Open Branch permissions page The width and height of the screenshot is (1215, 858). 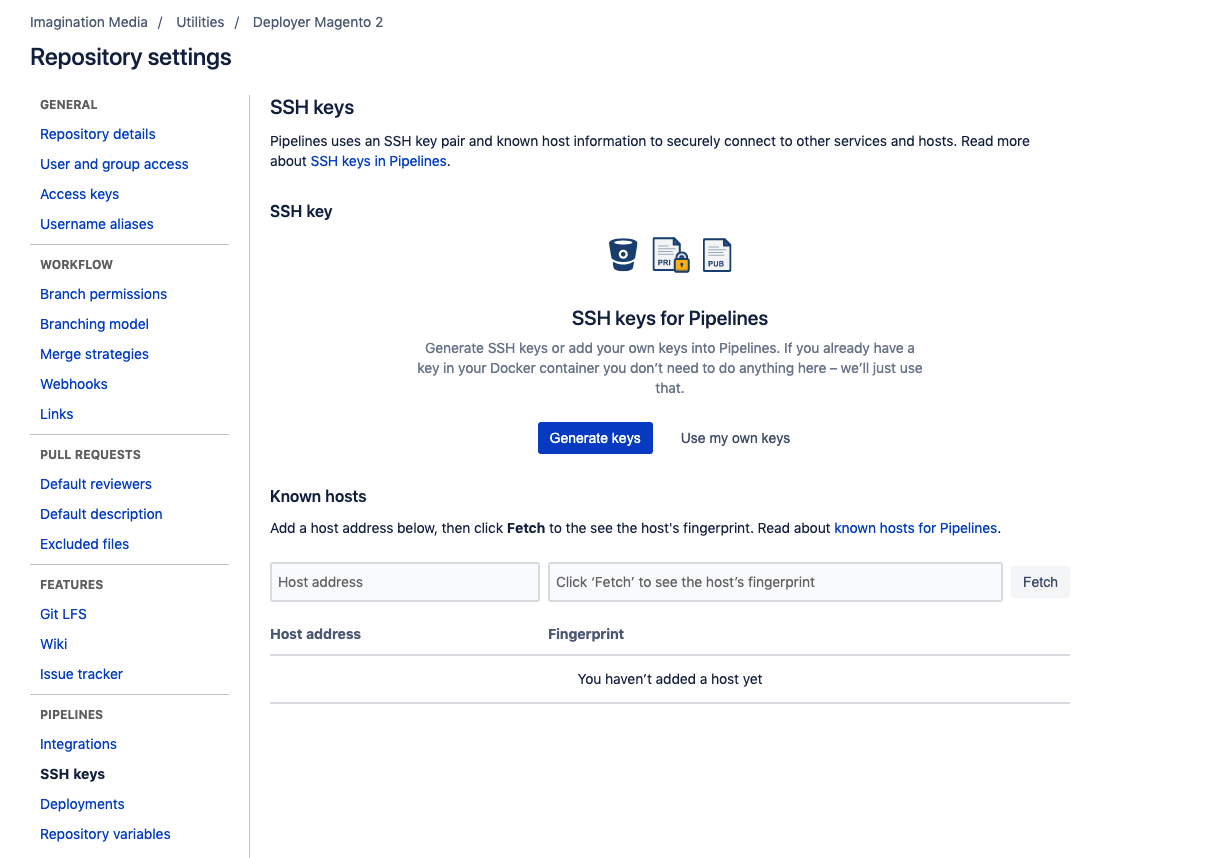(103, 294)
